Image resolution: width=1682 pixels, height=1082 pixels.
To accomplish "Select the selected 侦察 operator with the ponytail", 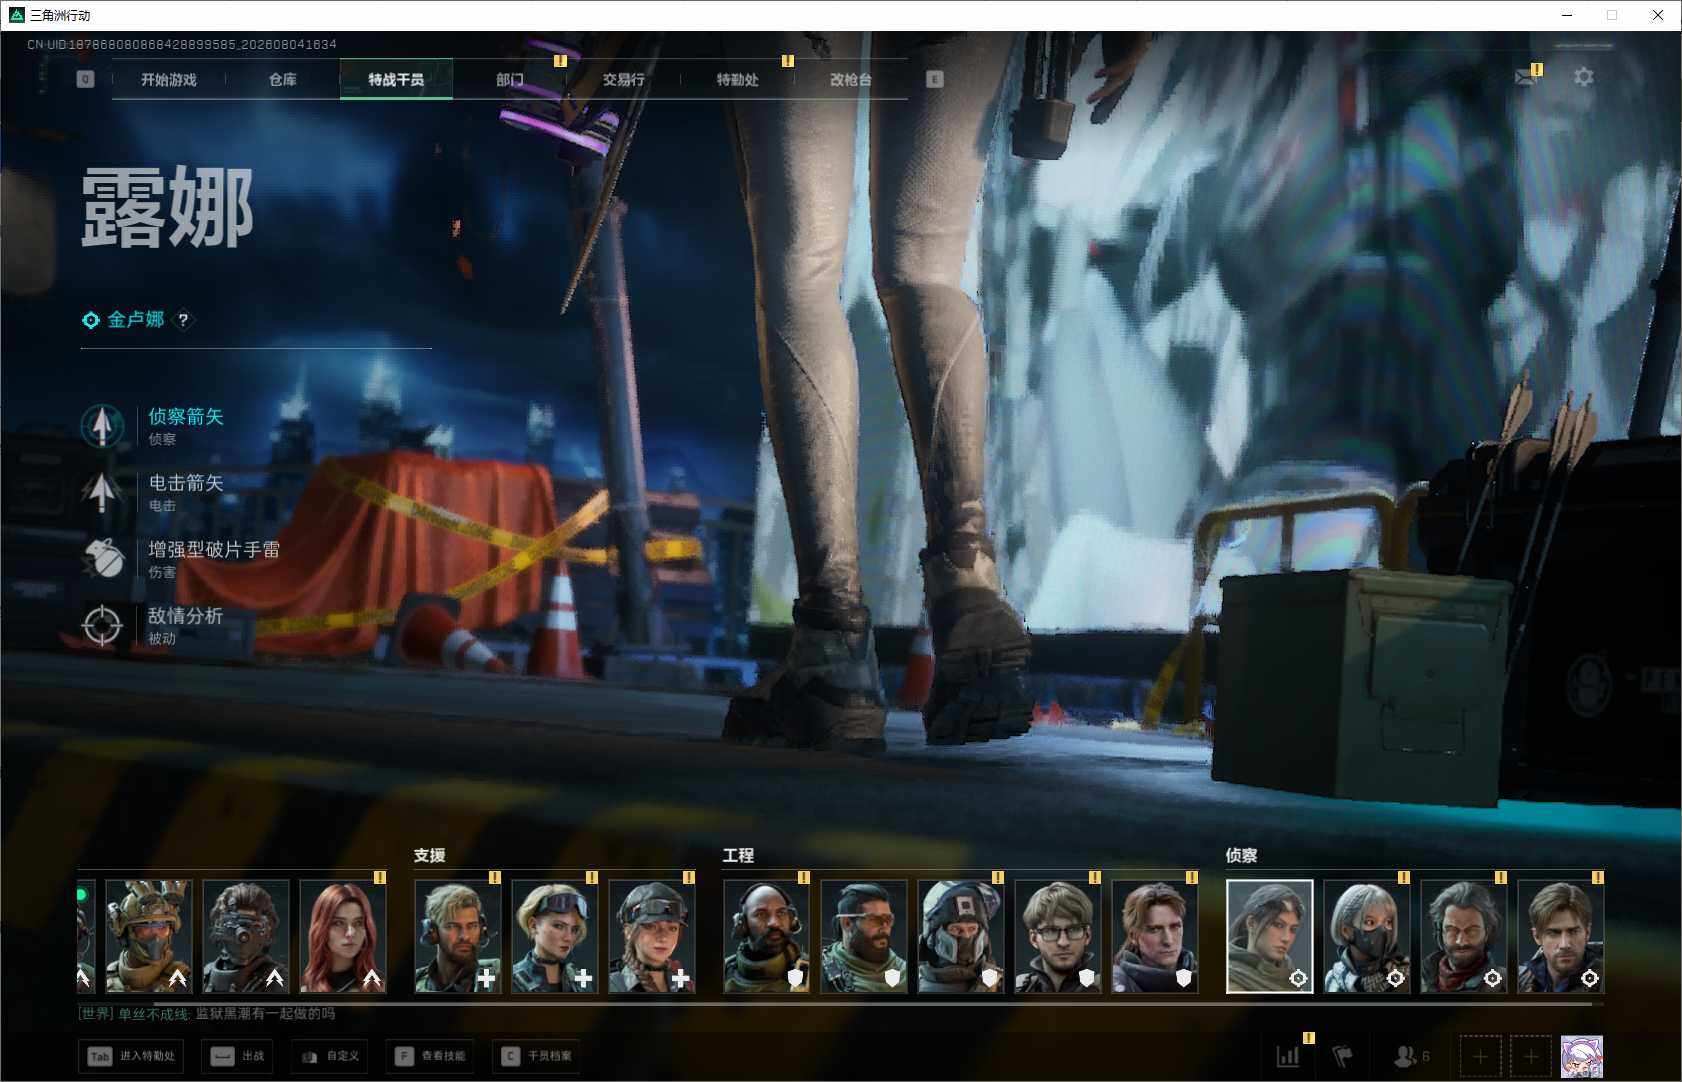I will point(1270,936).
